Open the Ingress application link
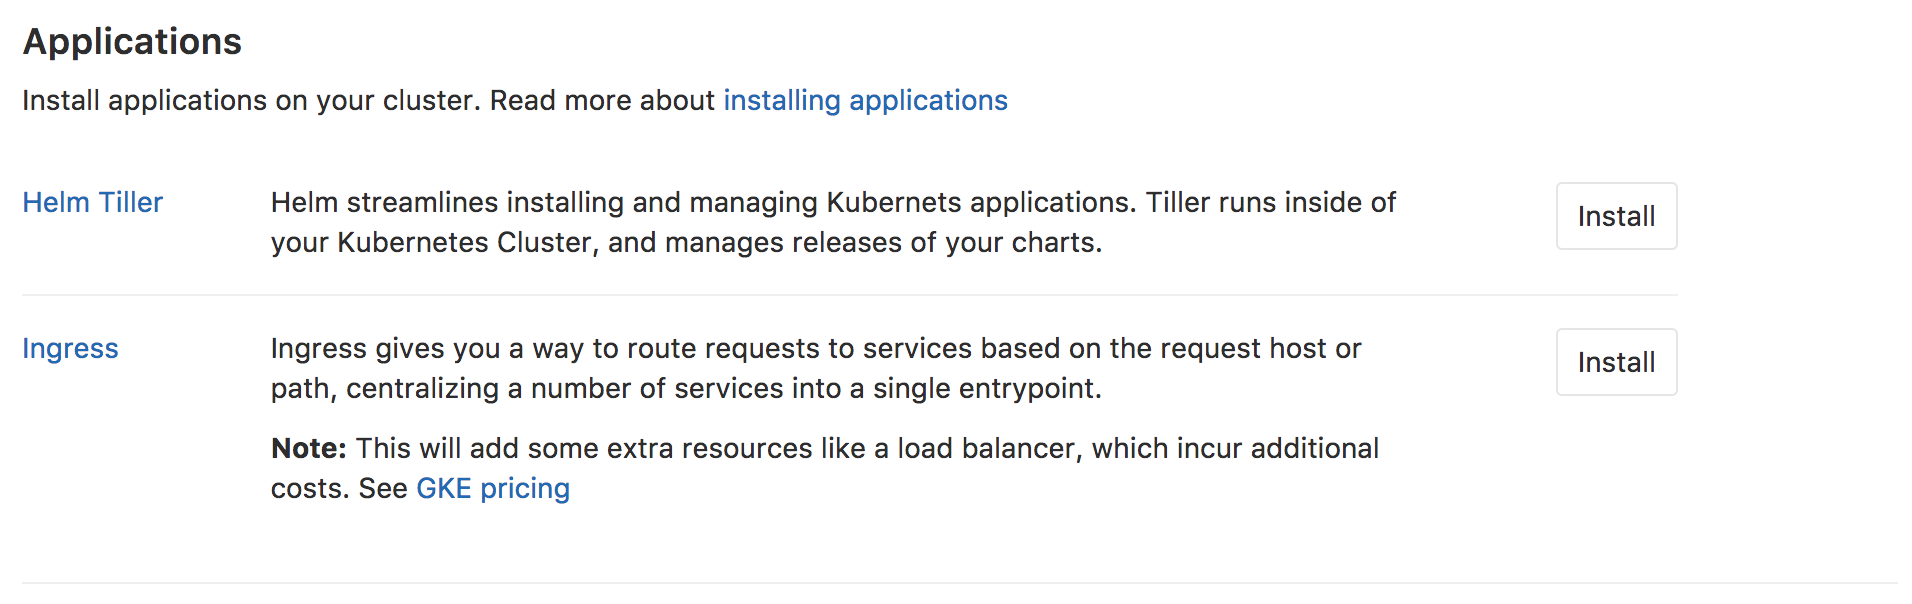 click(70, 349)
